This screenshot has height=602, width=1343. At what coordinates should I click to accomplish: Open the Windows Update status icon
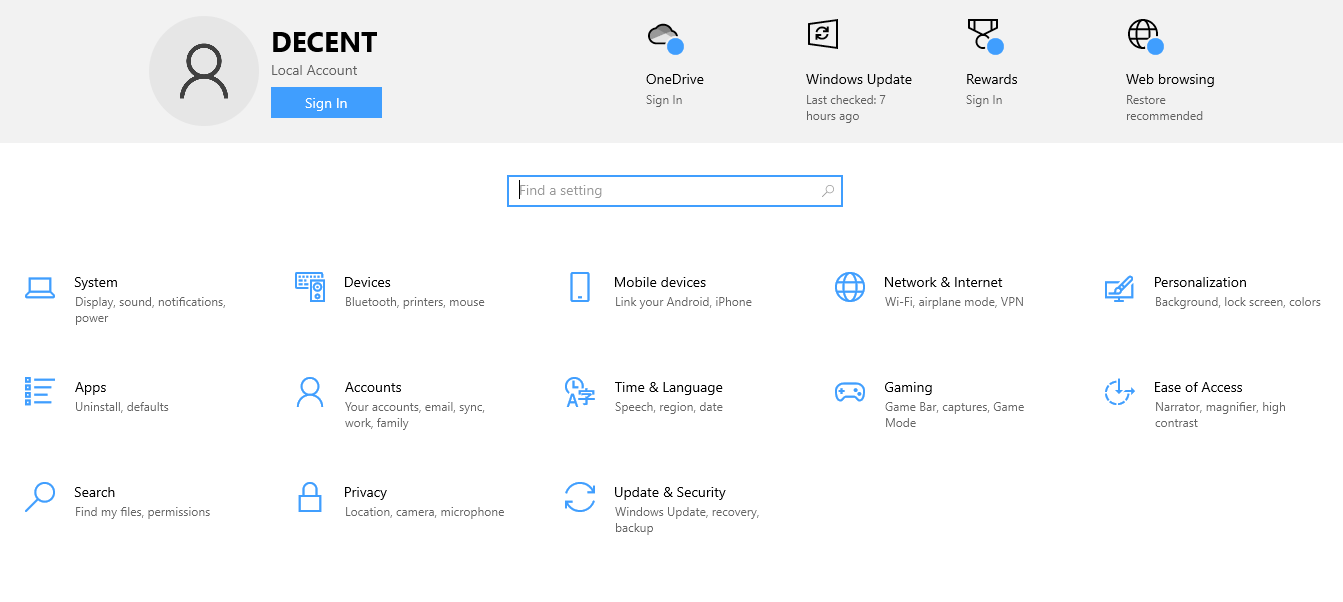pyautogui.click(x=823, y=34)
